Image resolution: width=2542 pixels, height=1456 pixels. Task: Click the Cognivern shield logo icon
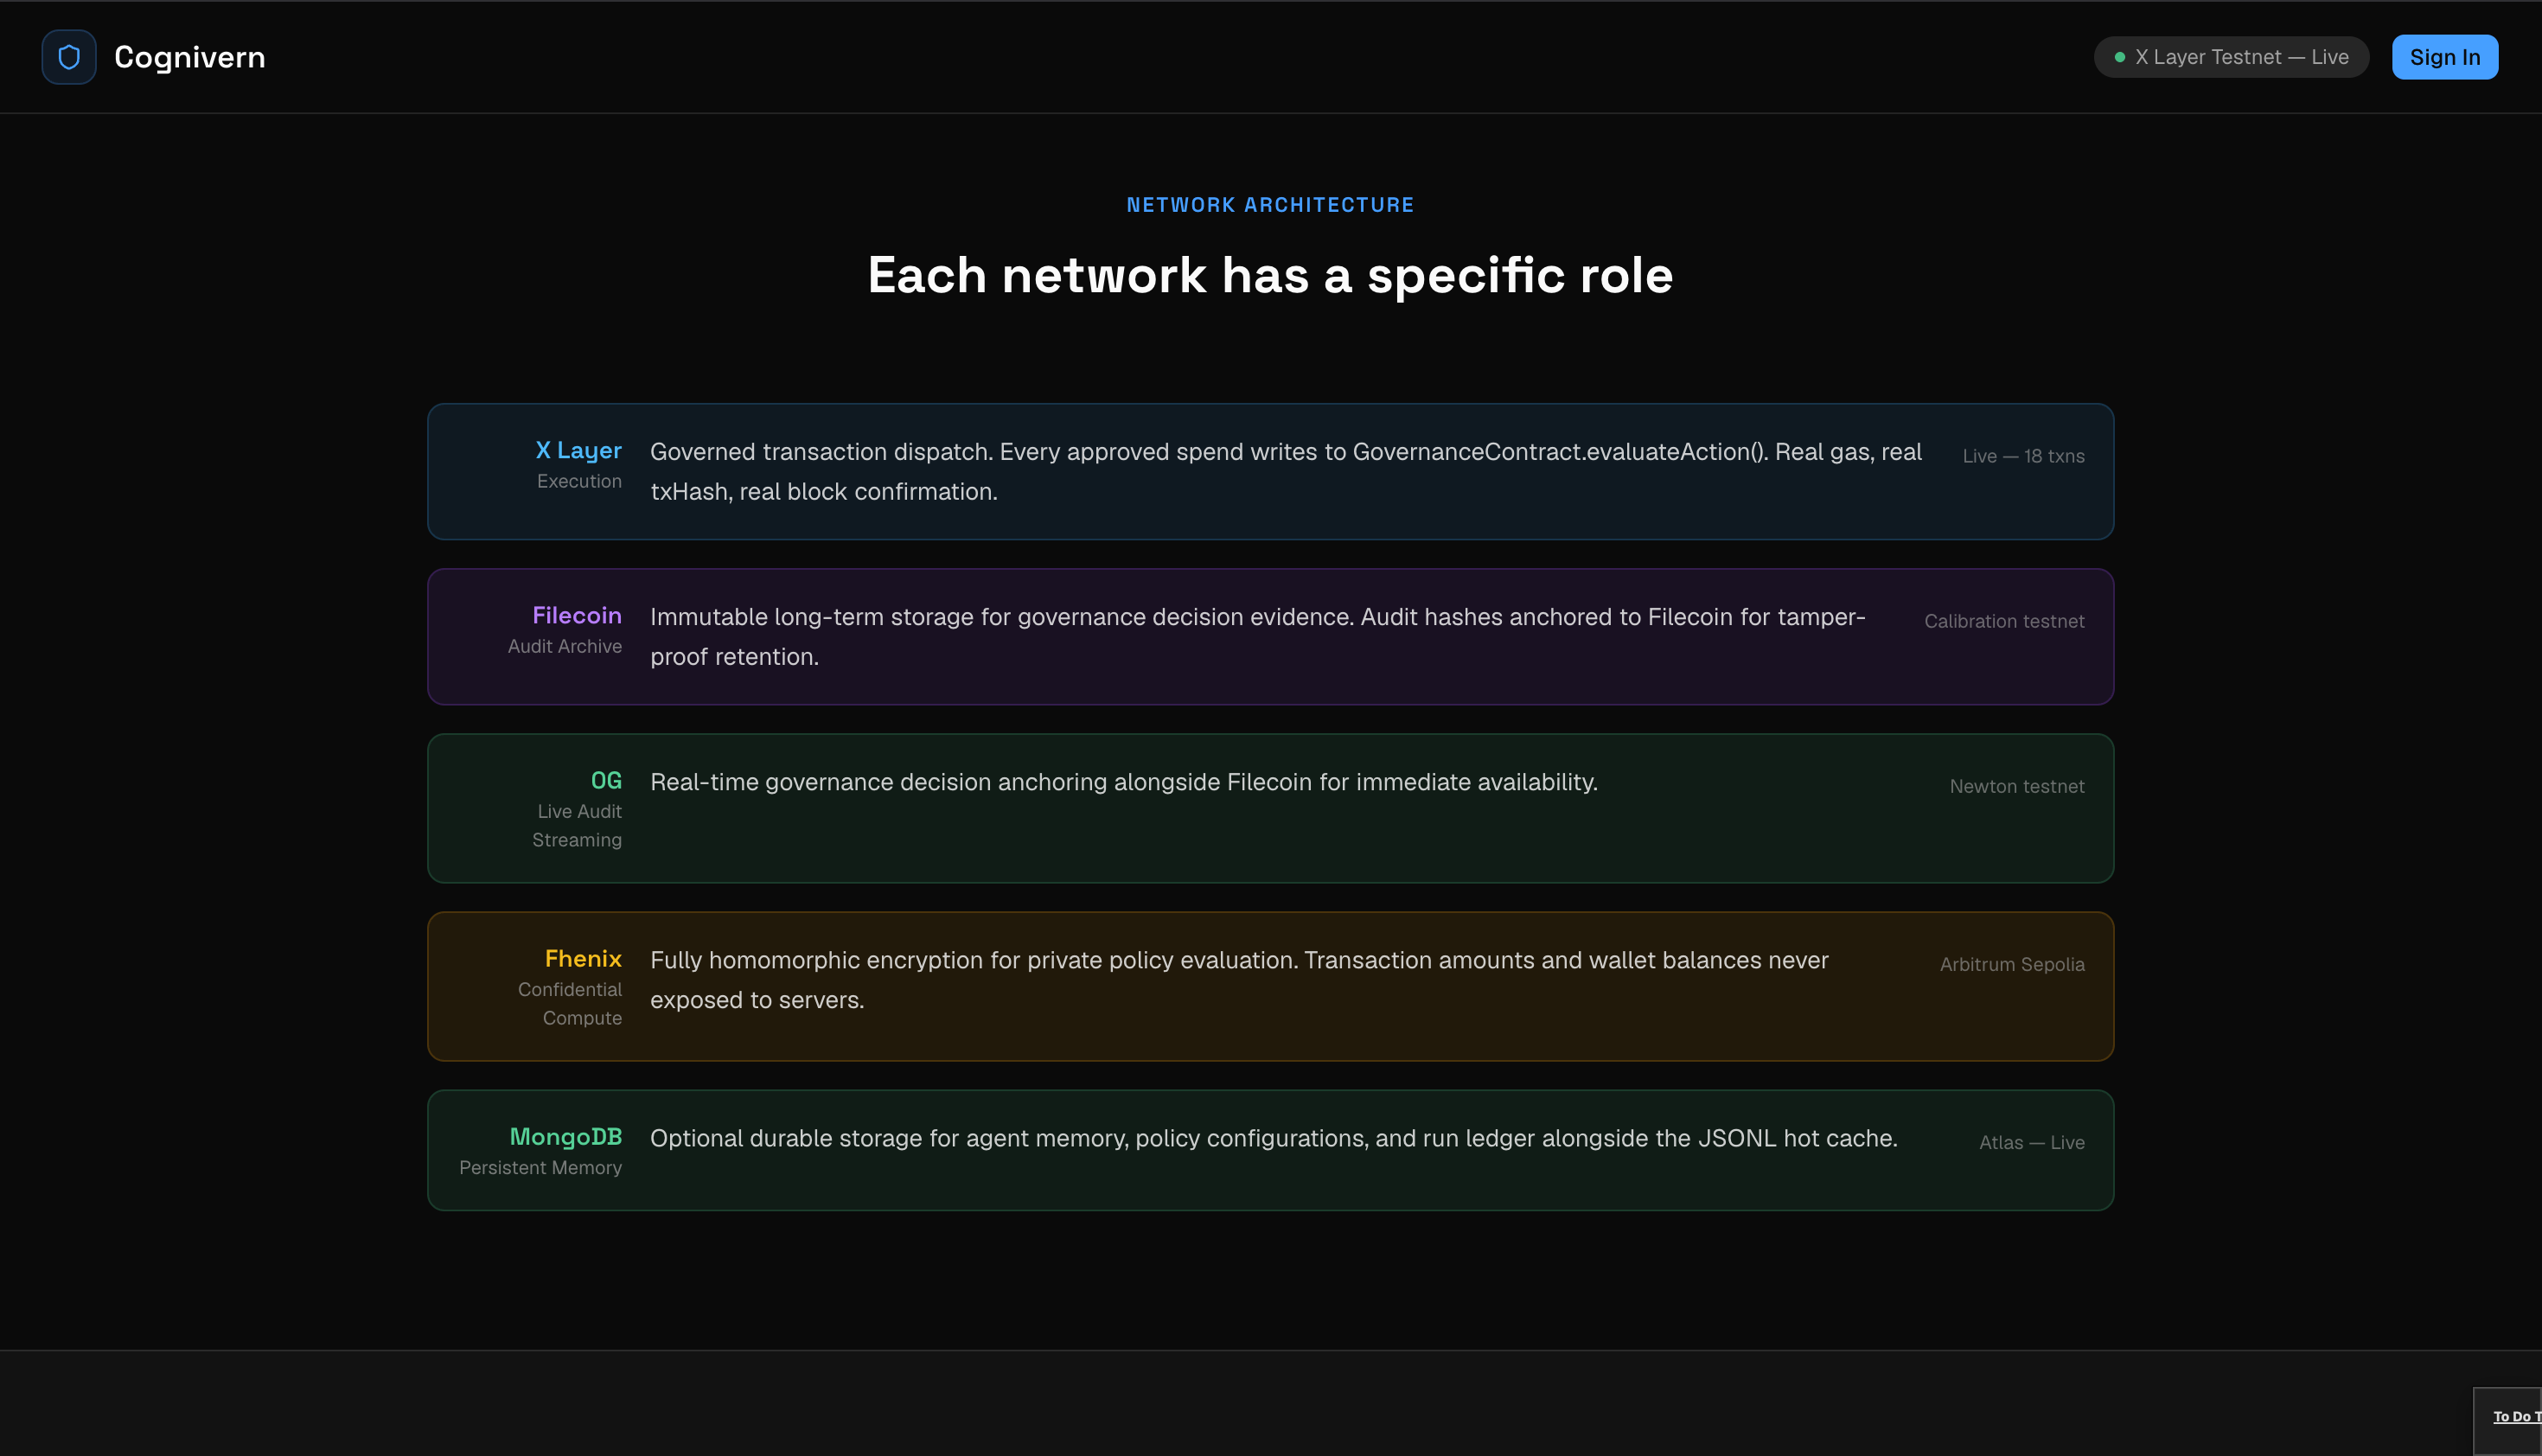pos(69,57)
